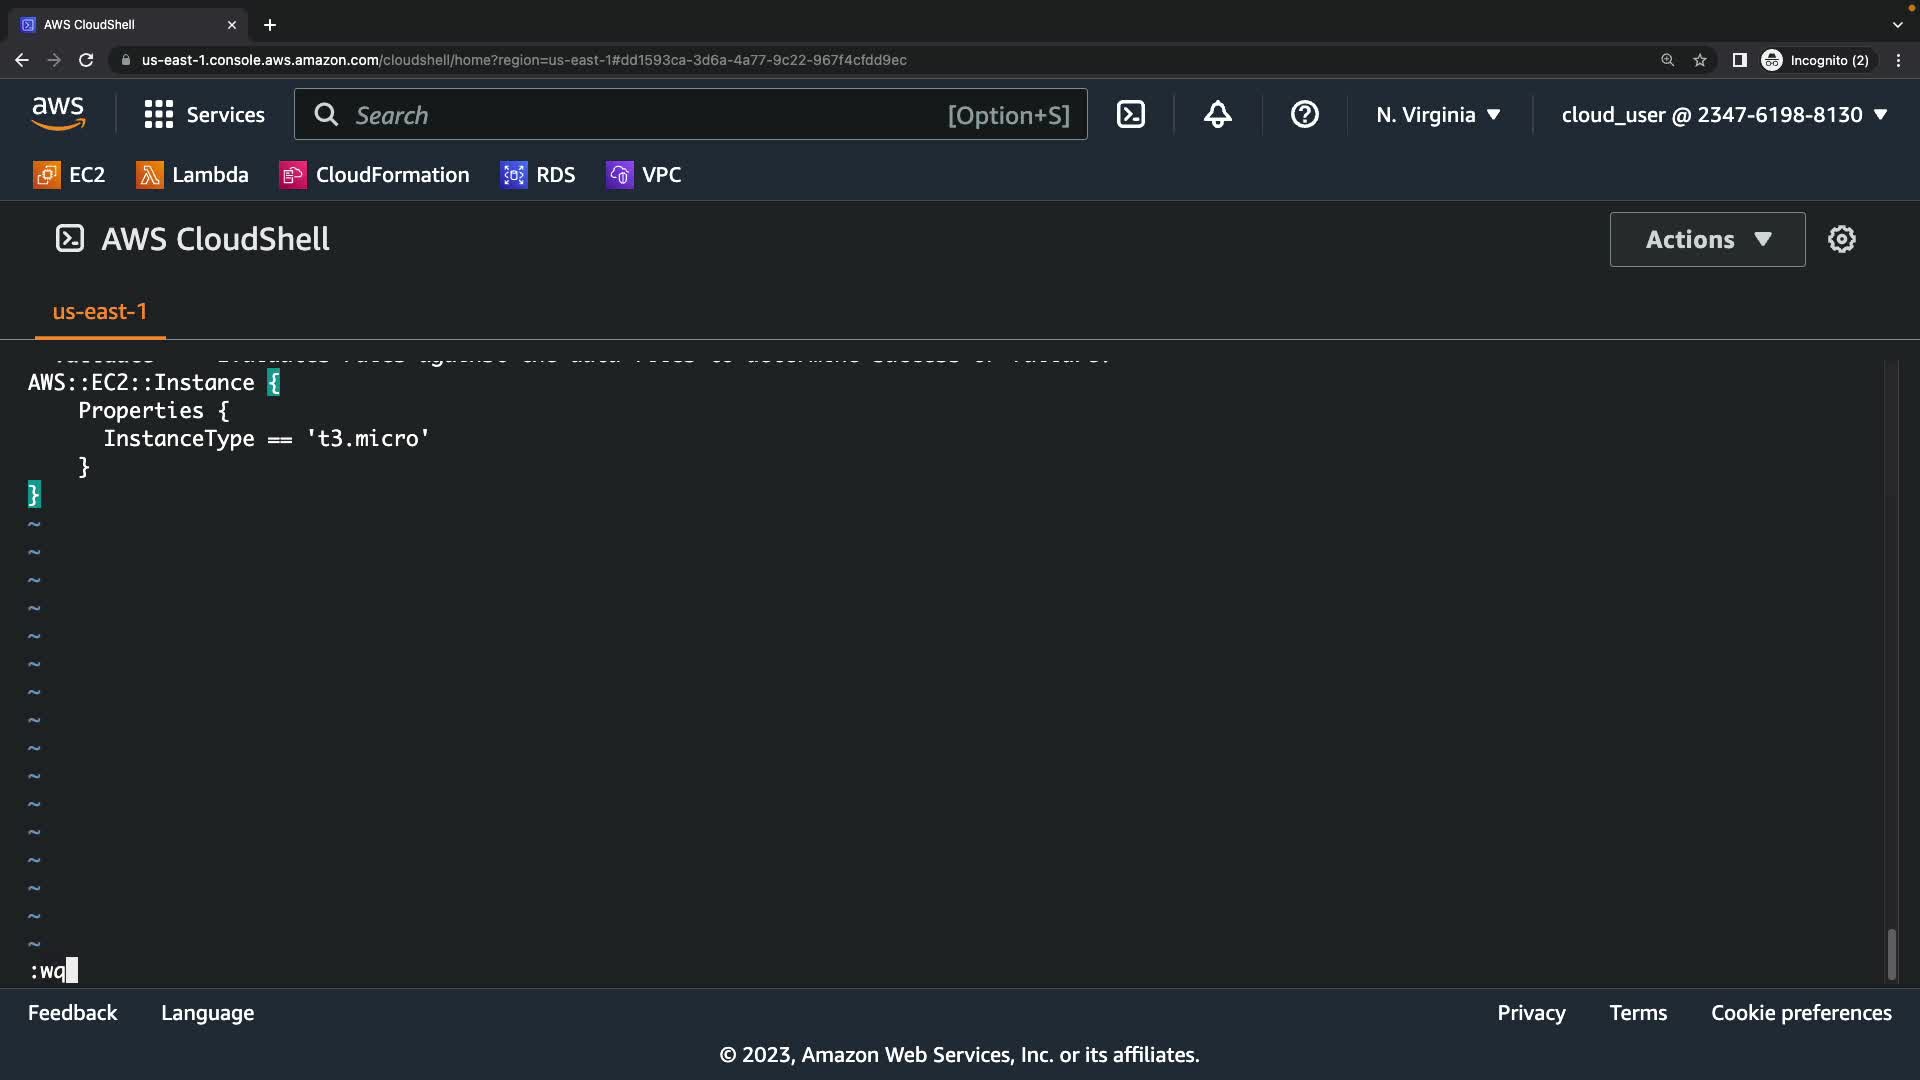
Task: Bookmark this page with star icon
Action: (x=1700, y=60)
